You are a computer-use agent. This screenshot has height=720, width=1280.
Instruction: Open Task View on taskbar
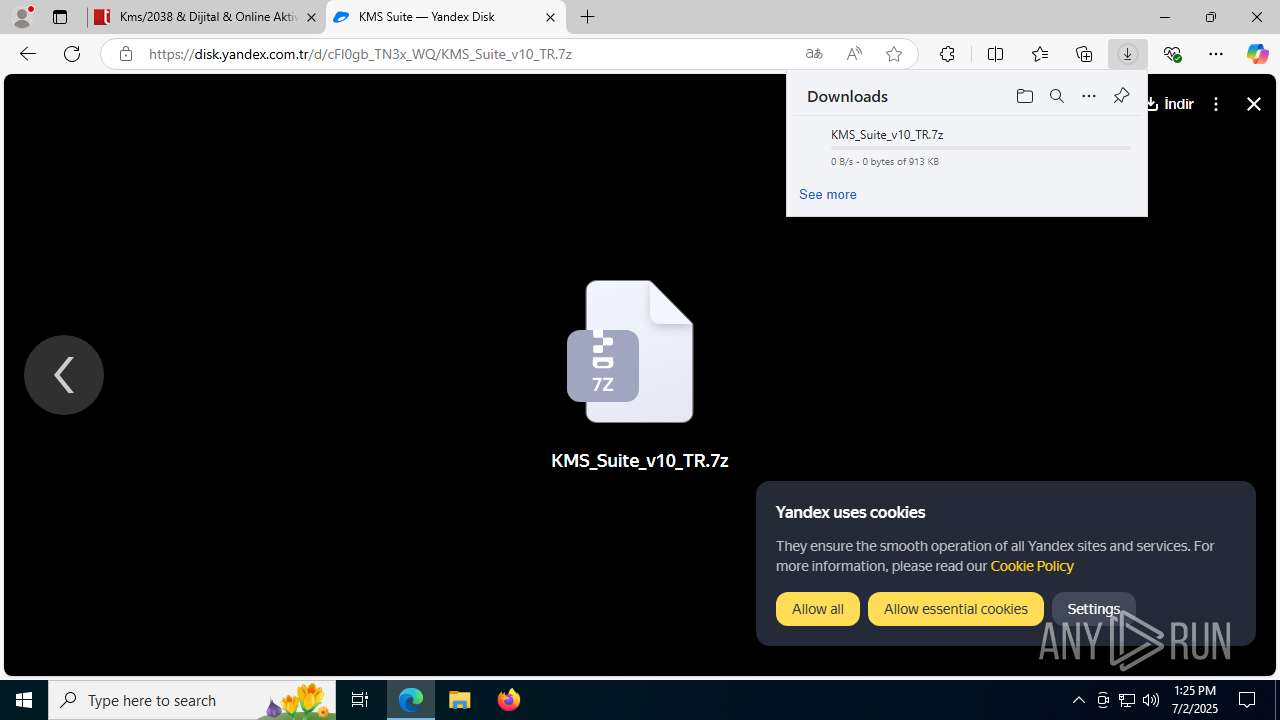coord(360,700)
